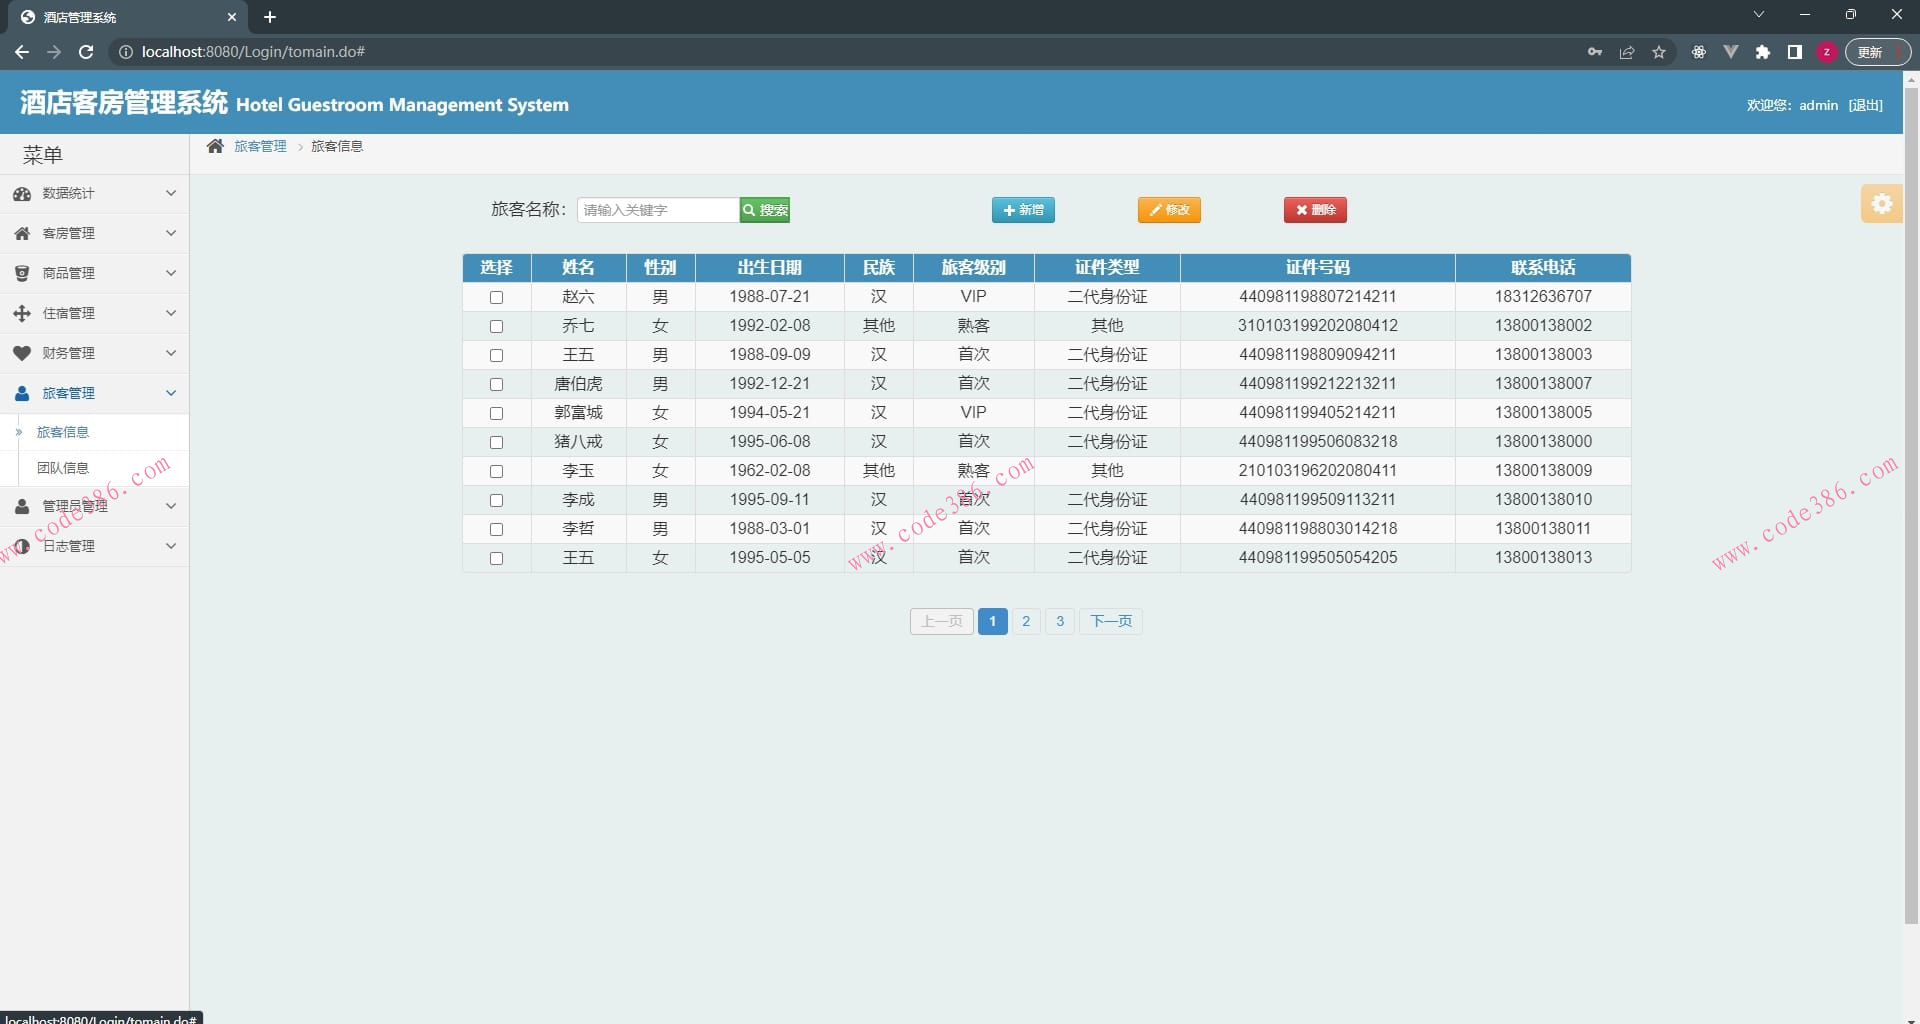1920x1024 pixels.
Task: Click the dashboard icon beside 数据统计
Action: (x=22, y=194)
